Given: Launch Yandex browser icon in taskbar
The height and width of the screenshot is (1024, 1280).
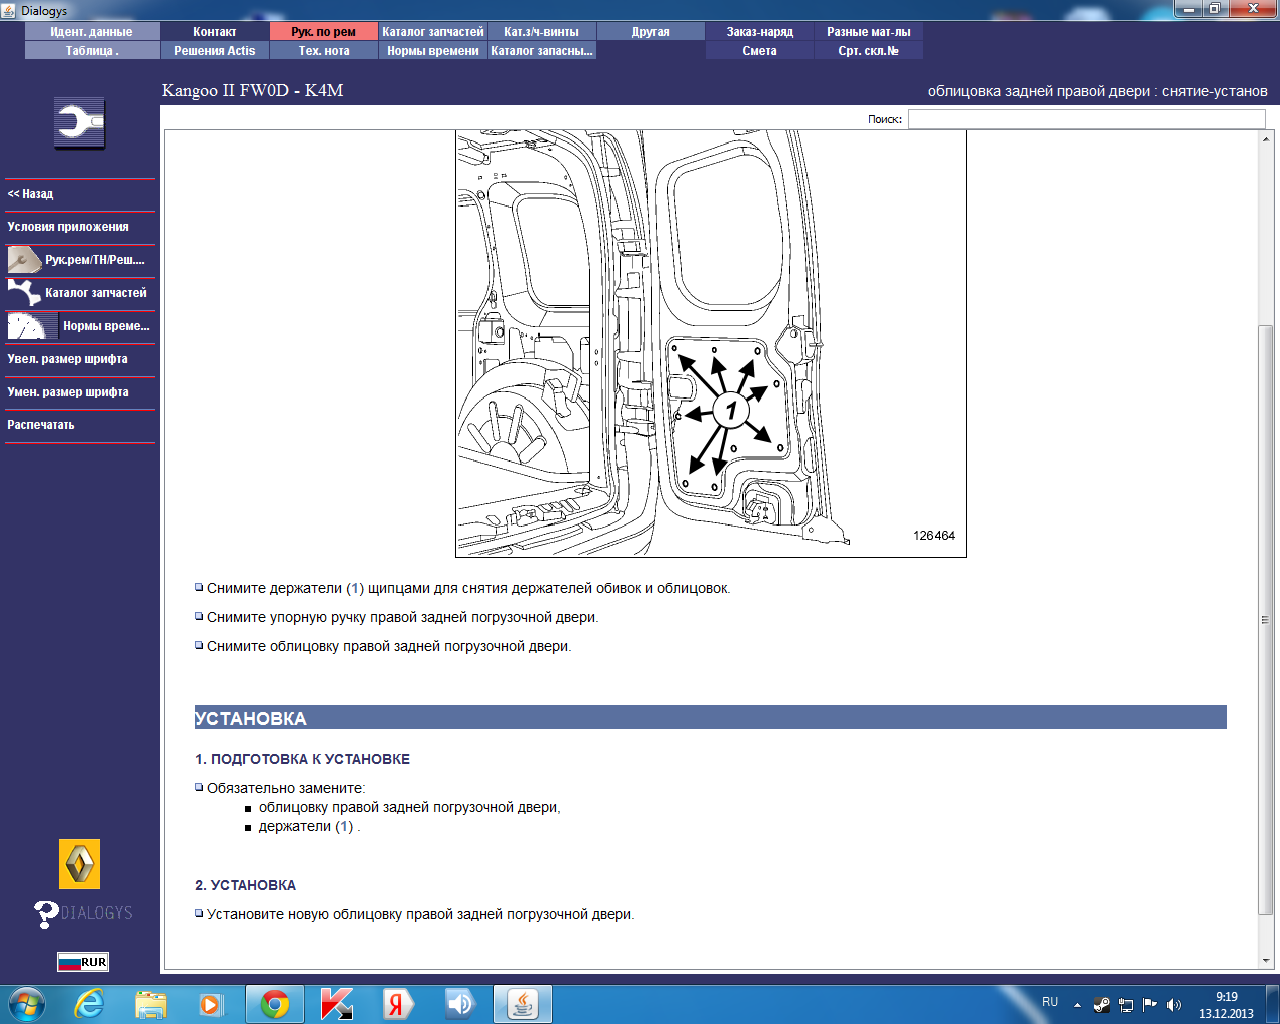Looking at the screenshot, I should coord(398,1004).
